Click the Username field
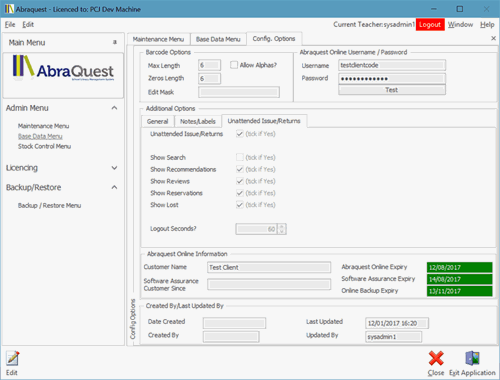 coord(392,65)
